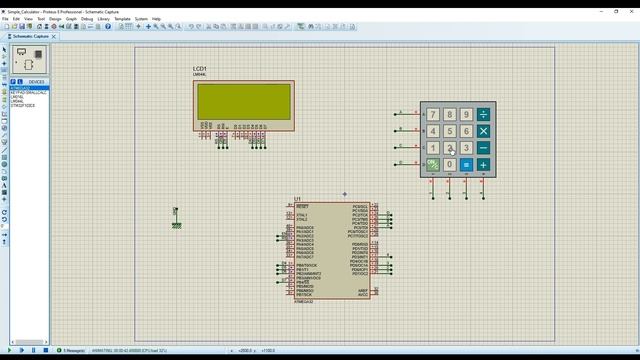Click keypad divide key

(x=483, y=114)
